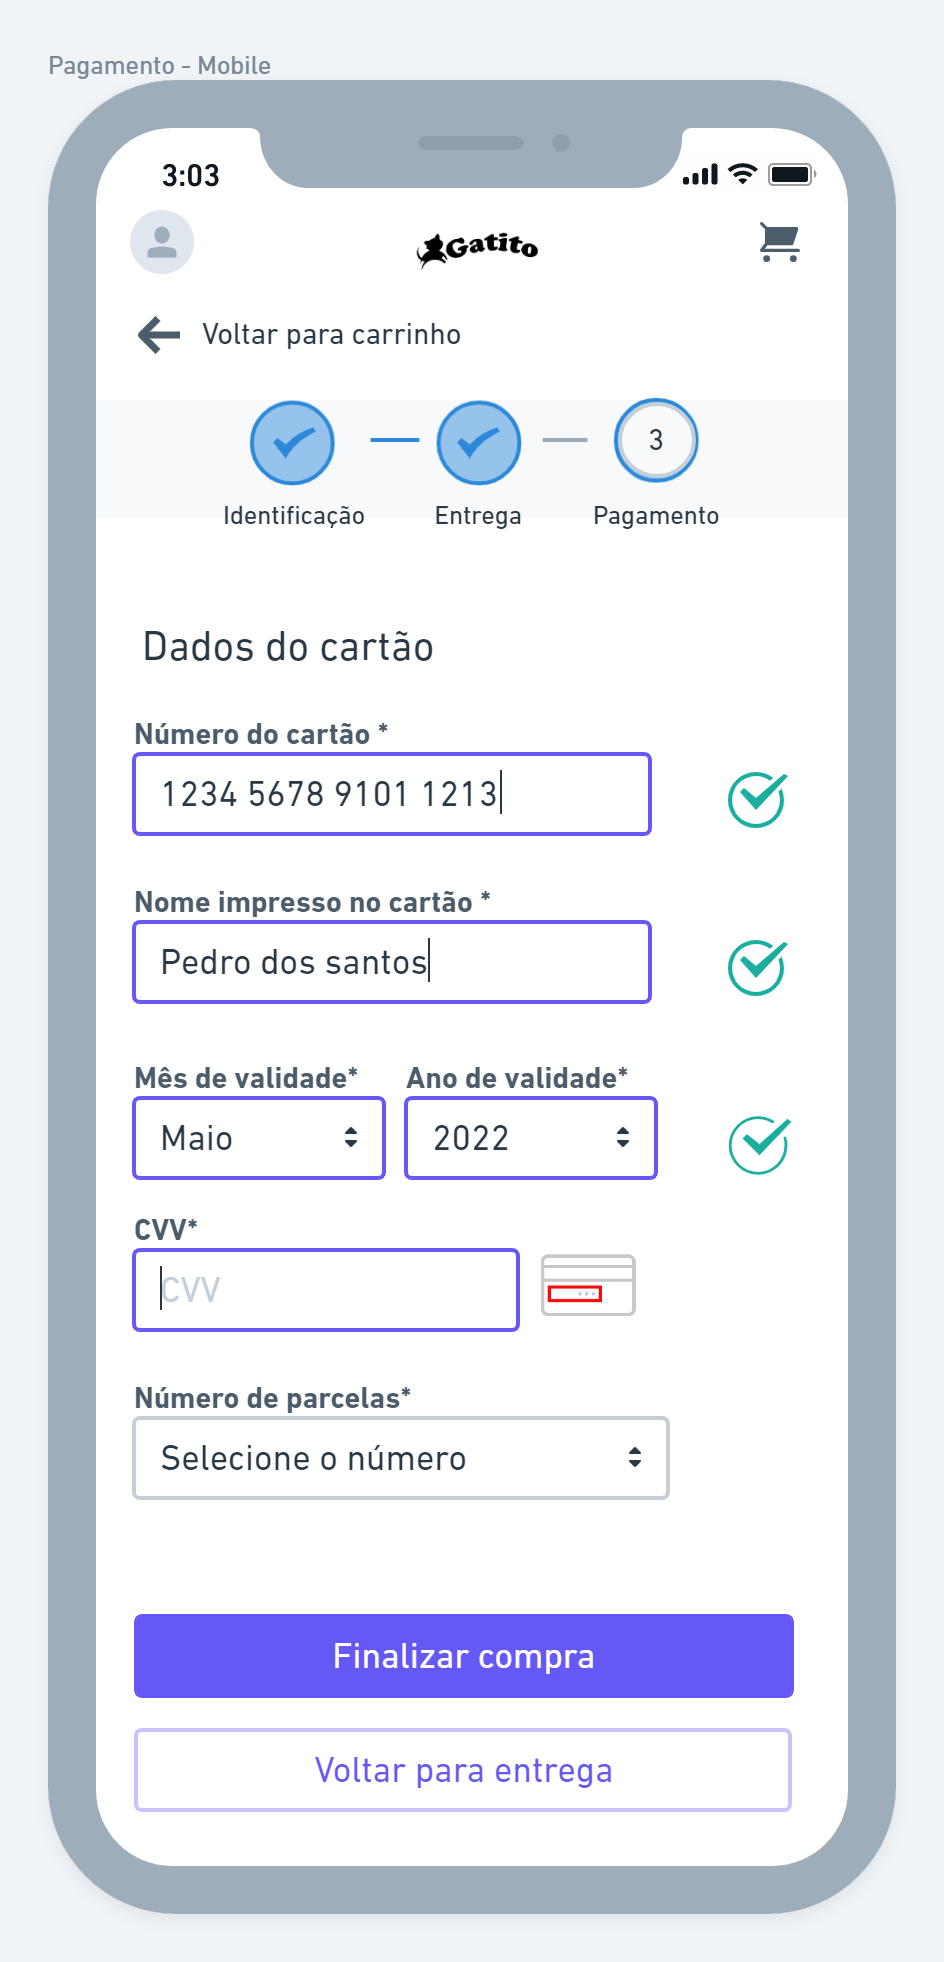Go to the Identificação step circle
The width and height of the screenshot is (944, 1962).
pos(292,443)
